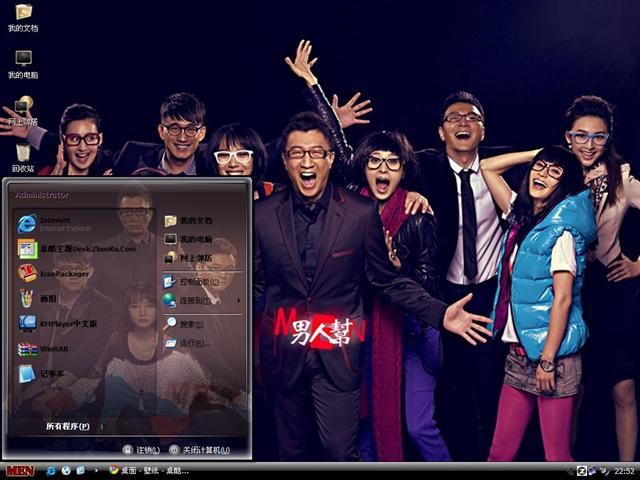The image size is (640, 480).
Task: Open 搜索(S) search from start menu
Action: pos(184,324)
